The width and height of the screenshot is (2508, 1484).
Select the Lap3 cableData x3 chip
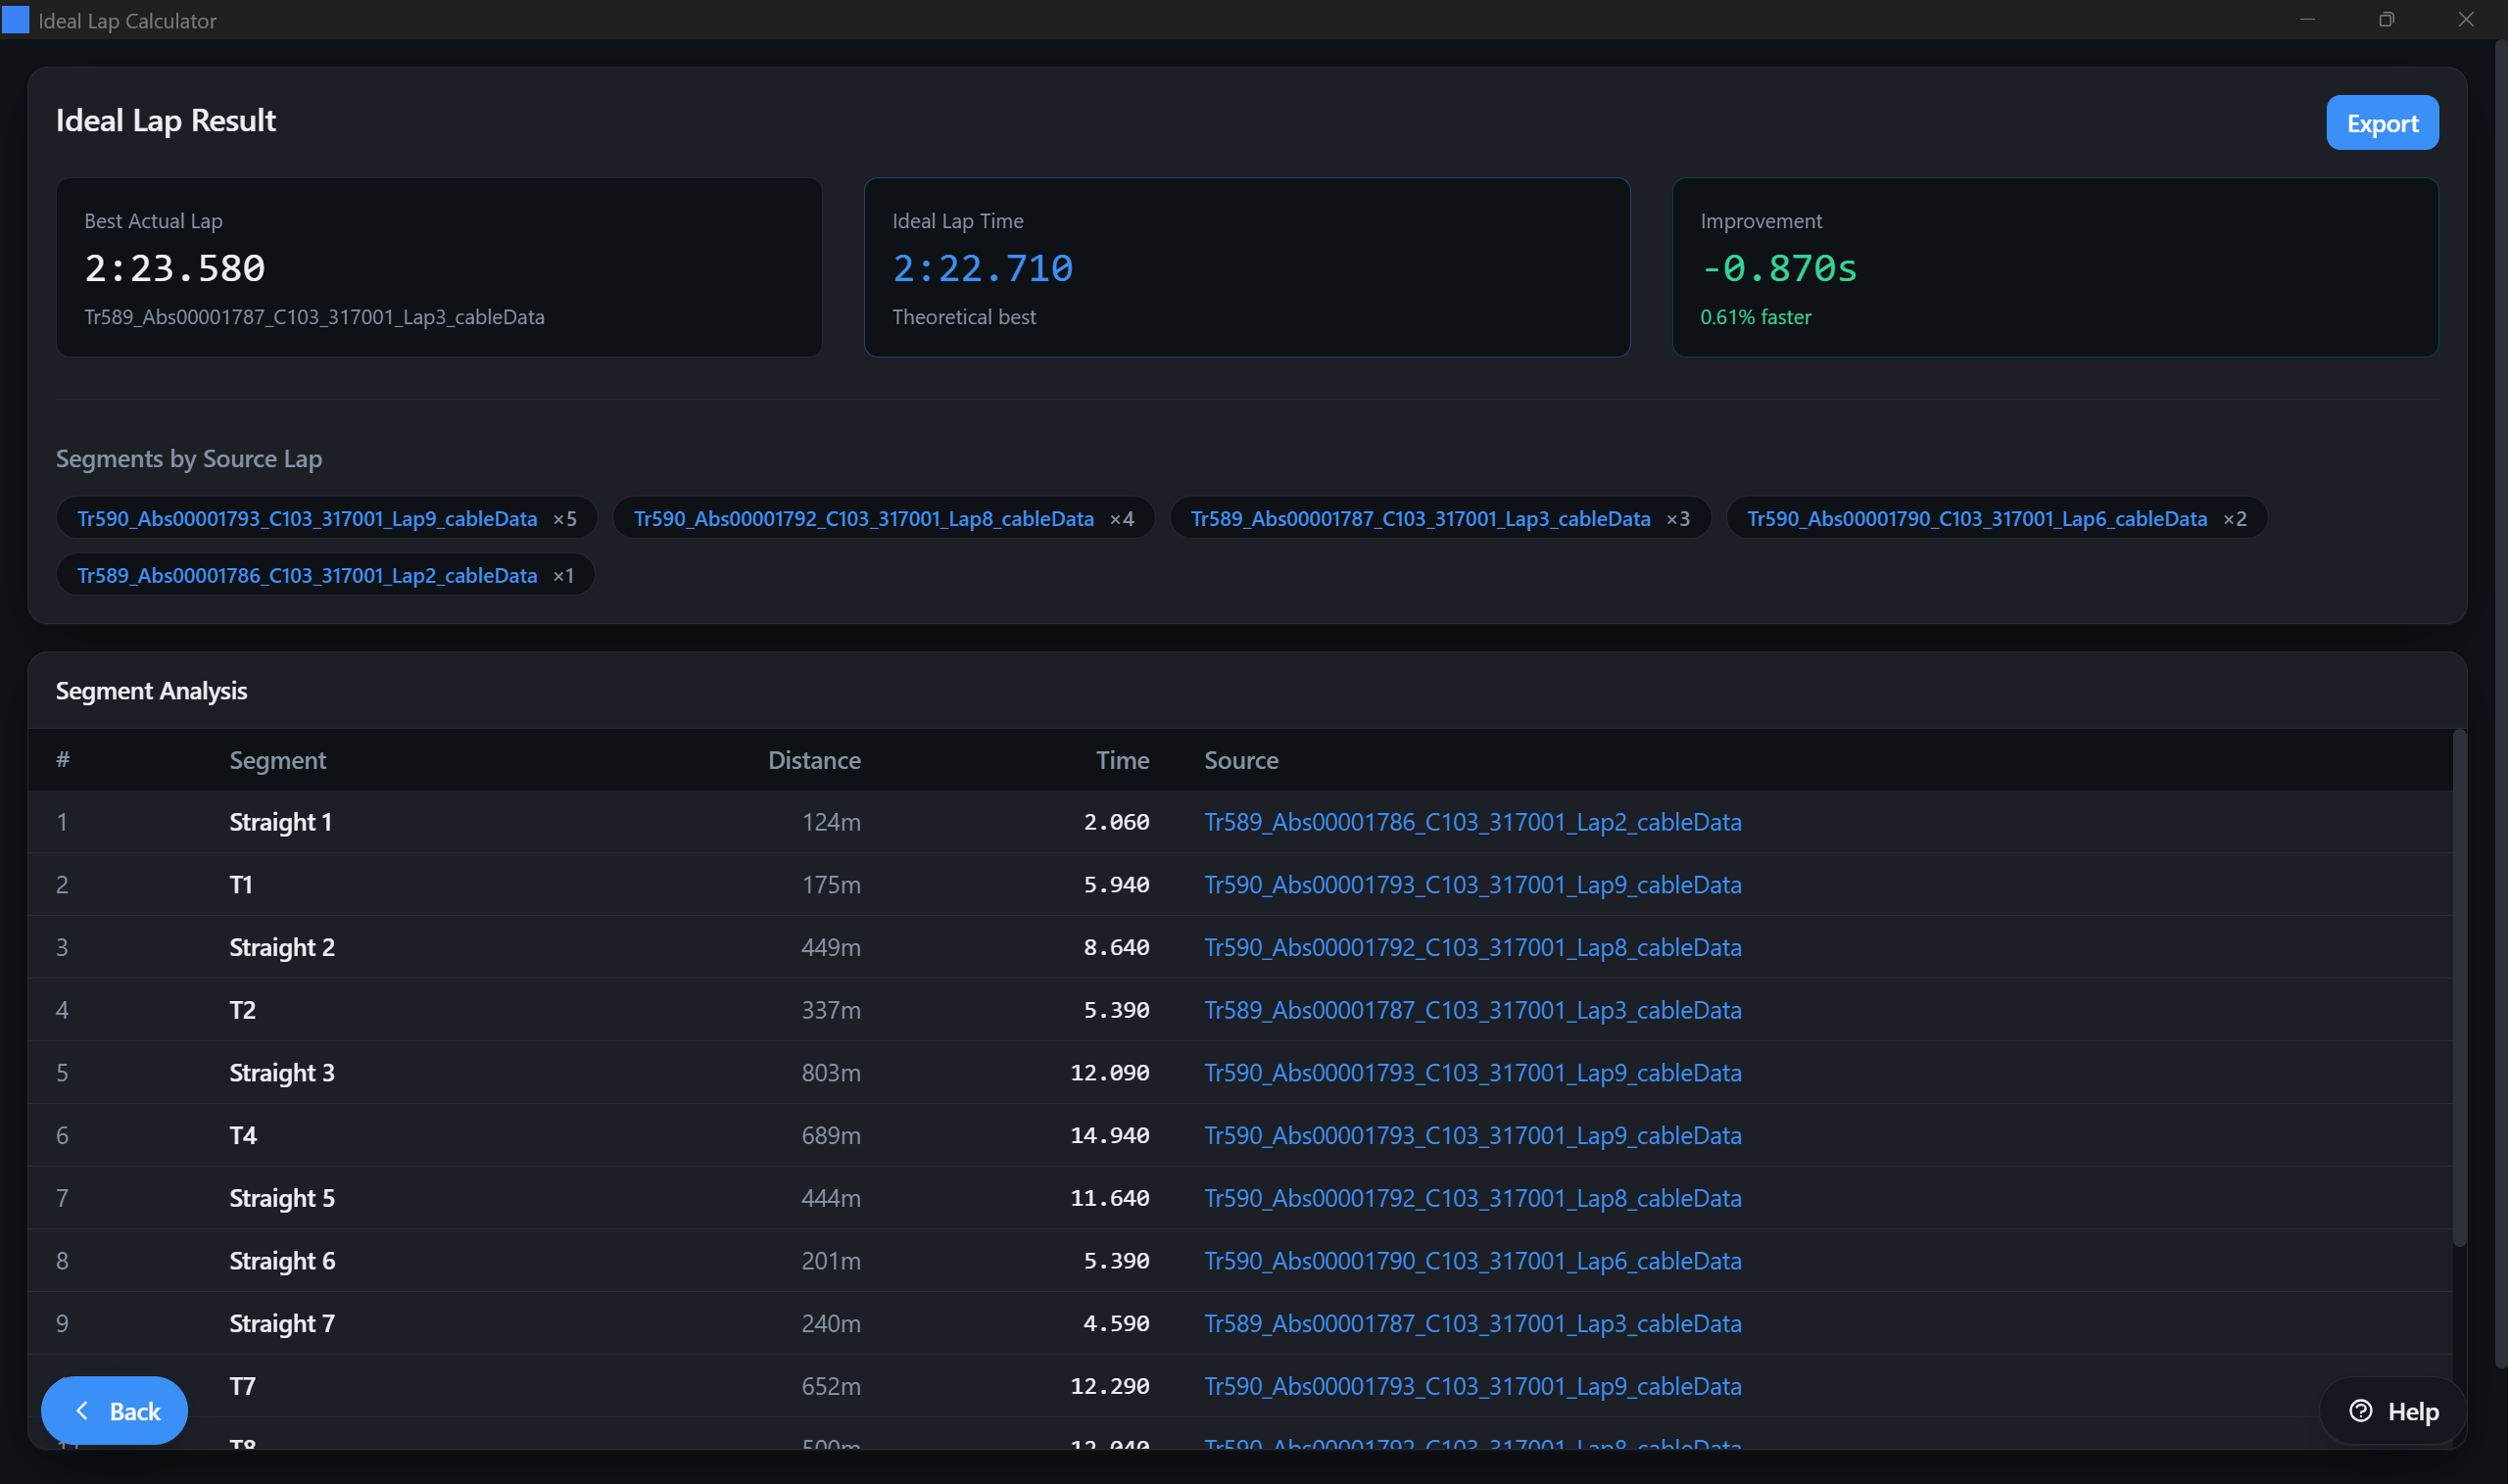pyautogui.click(x=1439, y=518)
